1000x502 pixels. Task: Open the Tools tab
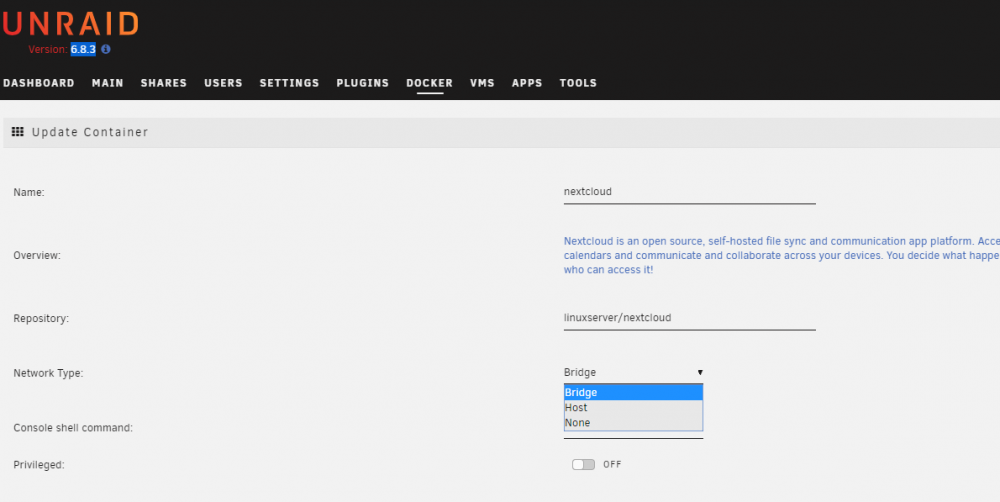coord(578,83)
